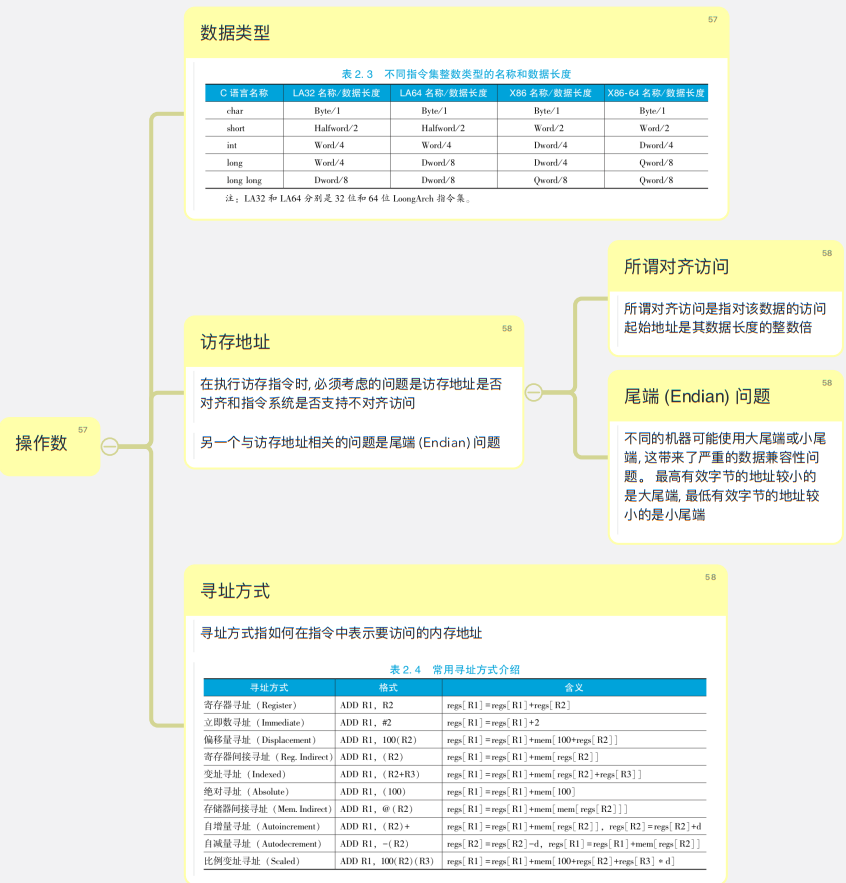The image size is (846, 883).
Task: Click the text 不同的机器可能使用大尾端或小尾端
Action: (x=725, y=476)
